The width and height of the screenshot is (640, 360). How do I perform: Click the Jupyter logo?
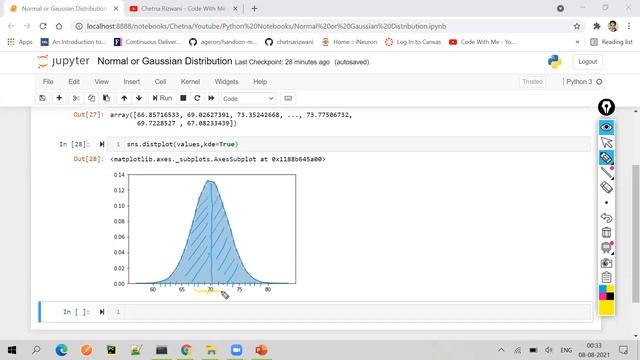pyautogui.click(x=64, y=62)
